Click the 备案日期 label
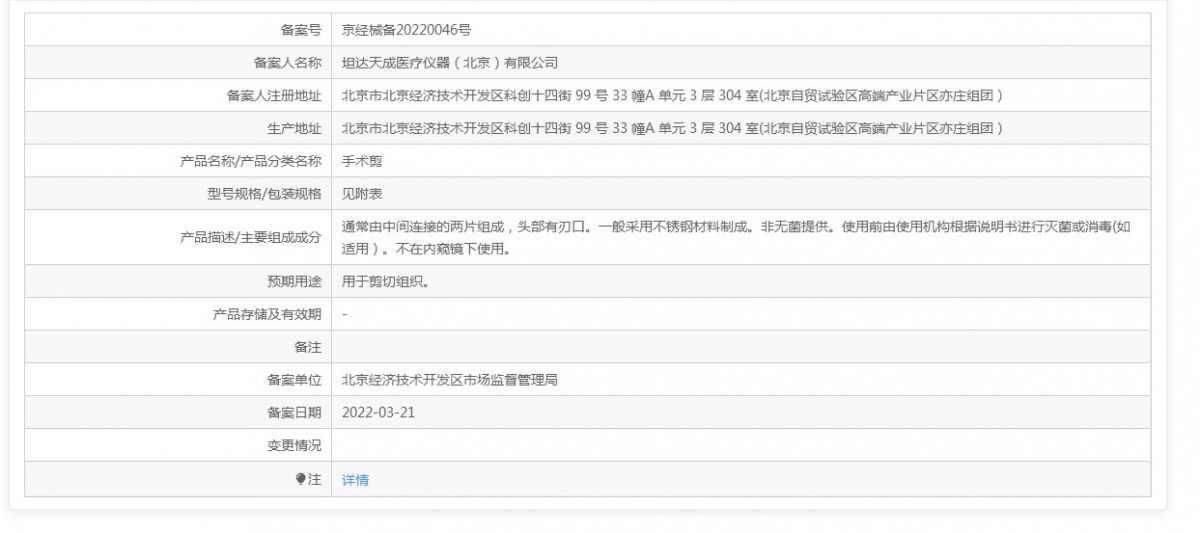 (x=294, y=413)
